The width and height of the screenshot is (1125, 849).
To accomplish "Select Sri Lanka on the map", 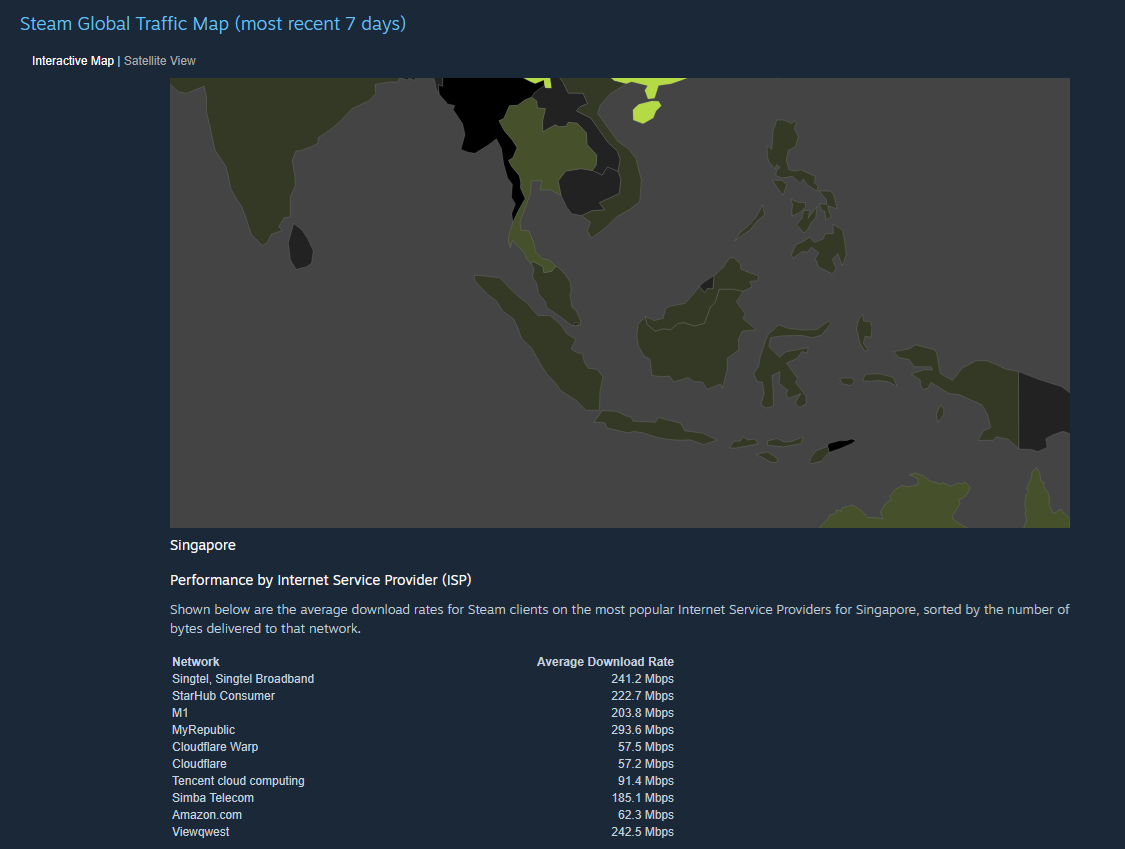I will point(300,248).
